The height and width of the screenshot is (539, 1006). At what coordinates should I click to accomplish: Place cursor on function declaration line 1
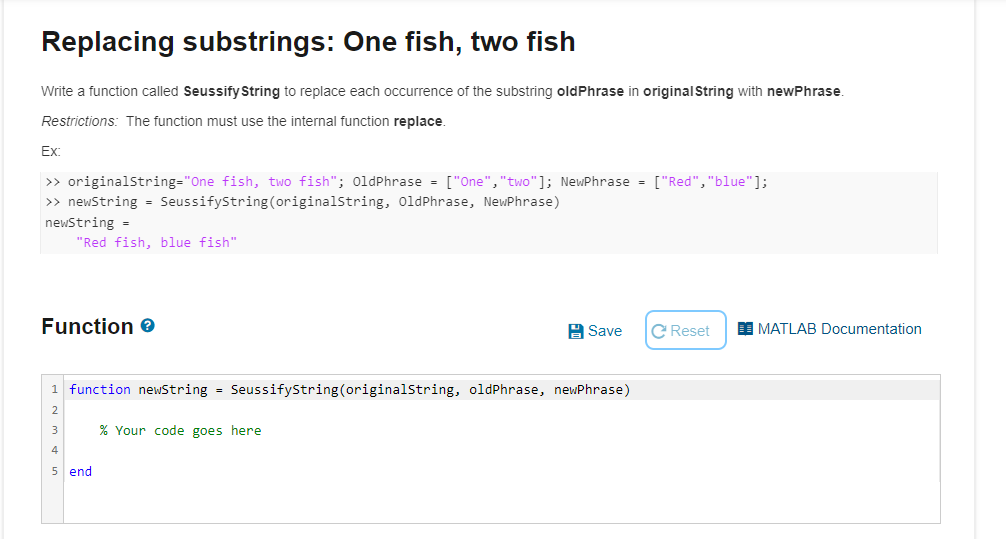pyautogui.click(x=501, y=389)
